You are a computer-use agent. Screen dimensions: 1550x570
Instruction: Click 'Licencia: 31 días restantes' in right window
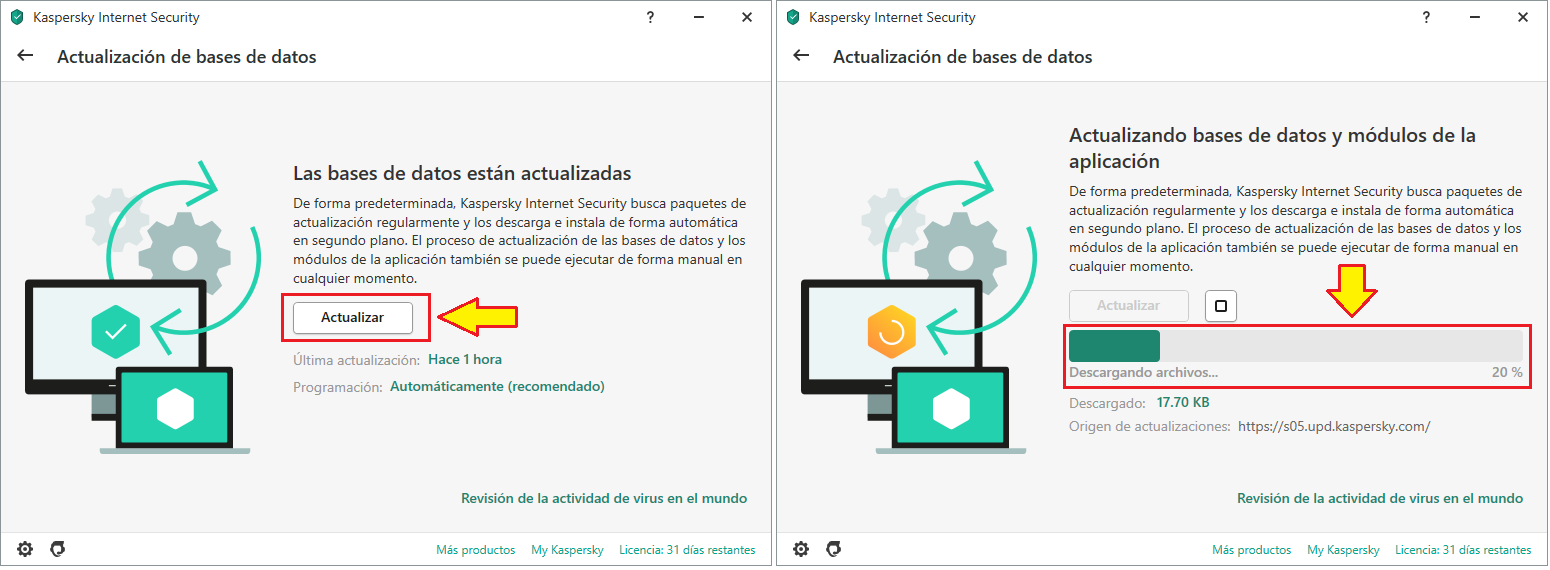[1463, 550]
